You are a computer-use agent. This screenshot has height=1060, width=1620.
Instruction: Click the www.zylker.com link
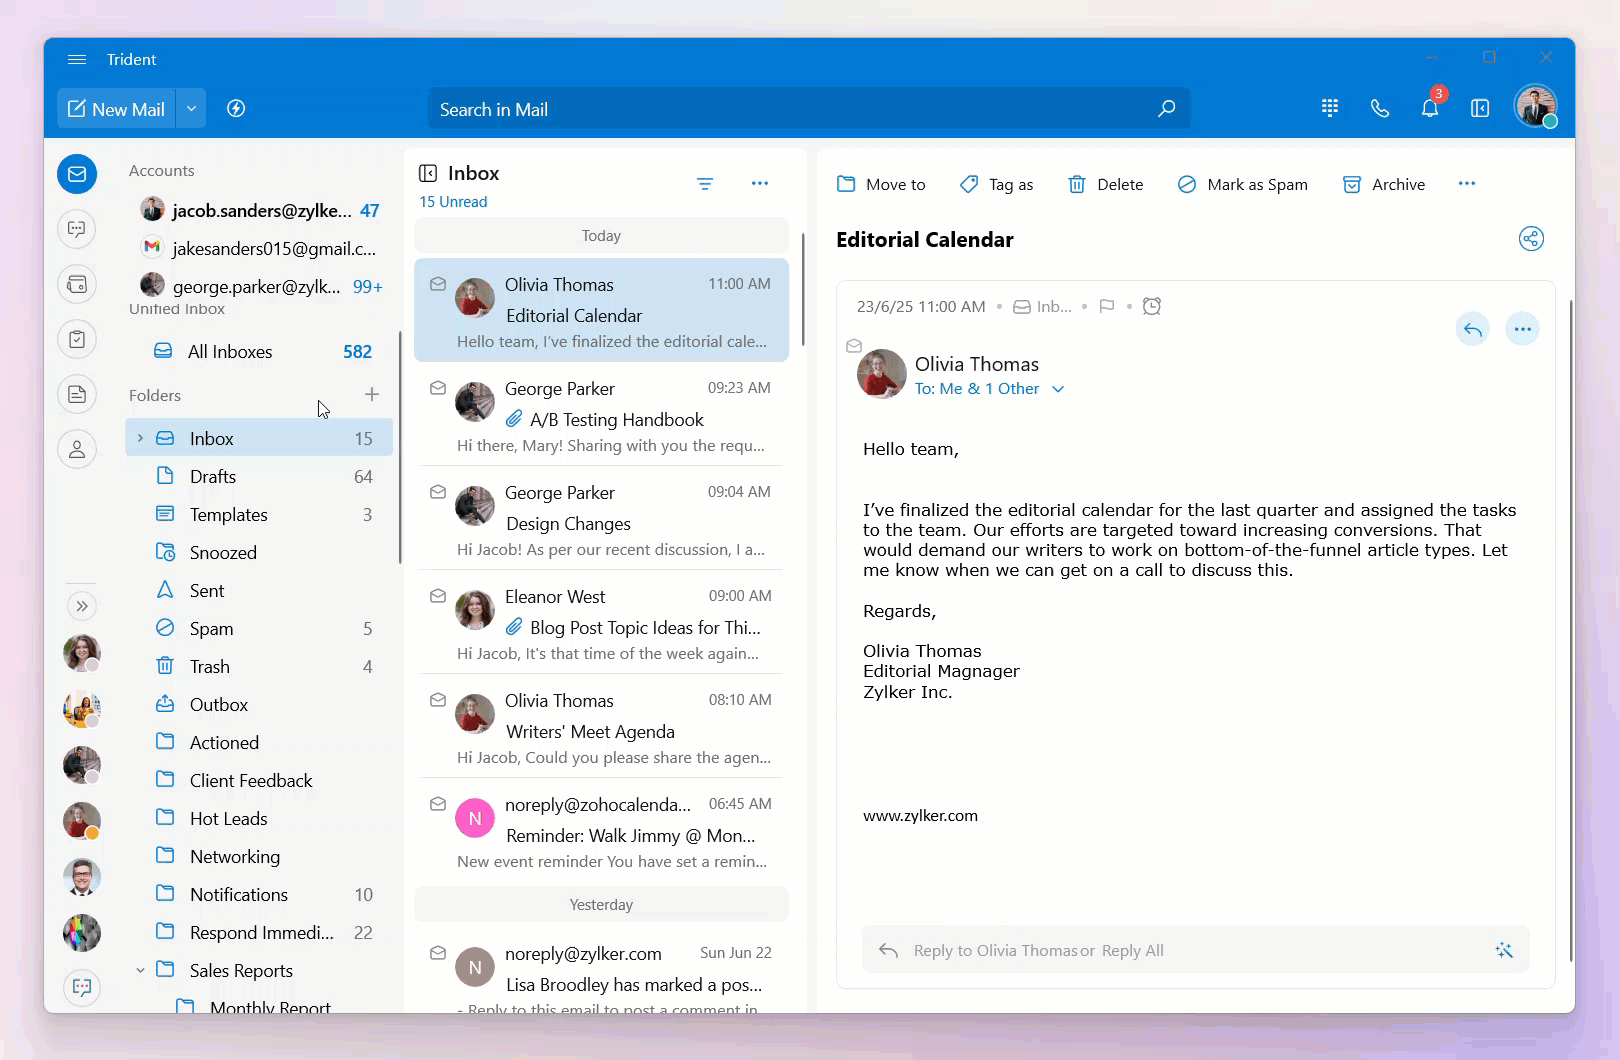[920, 816]
